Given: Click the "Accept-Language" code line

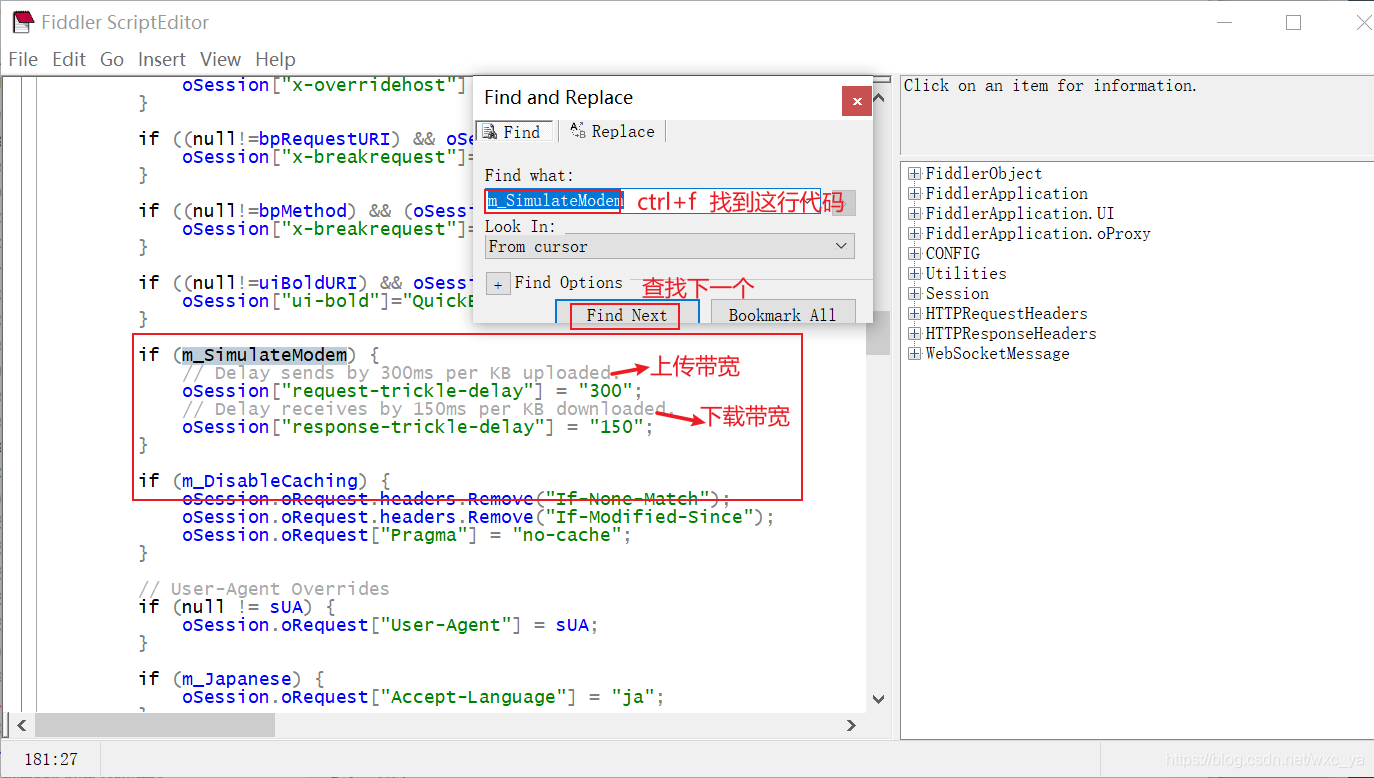Looking at the screenshot, I should (423, 697).
